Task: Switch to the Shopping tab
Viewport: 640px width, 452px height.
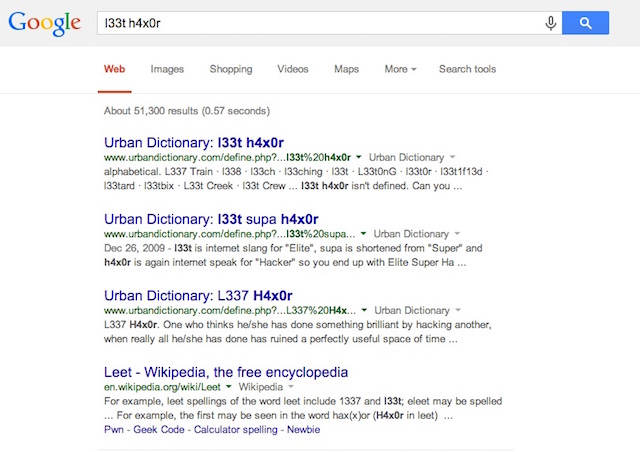Action: click(x=231, y=69)
